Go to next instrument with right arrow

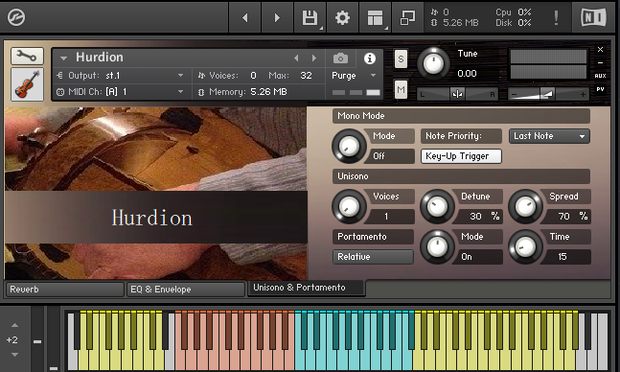277,17
